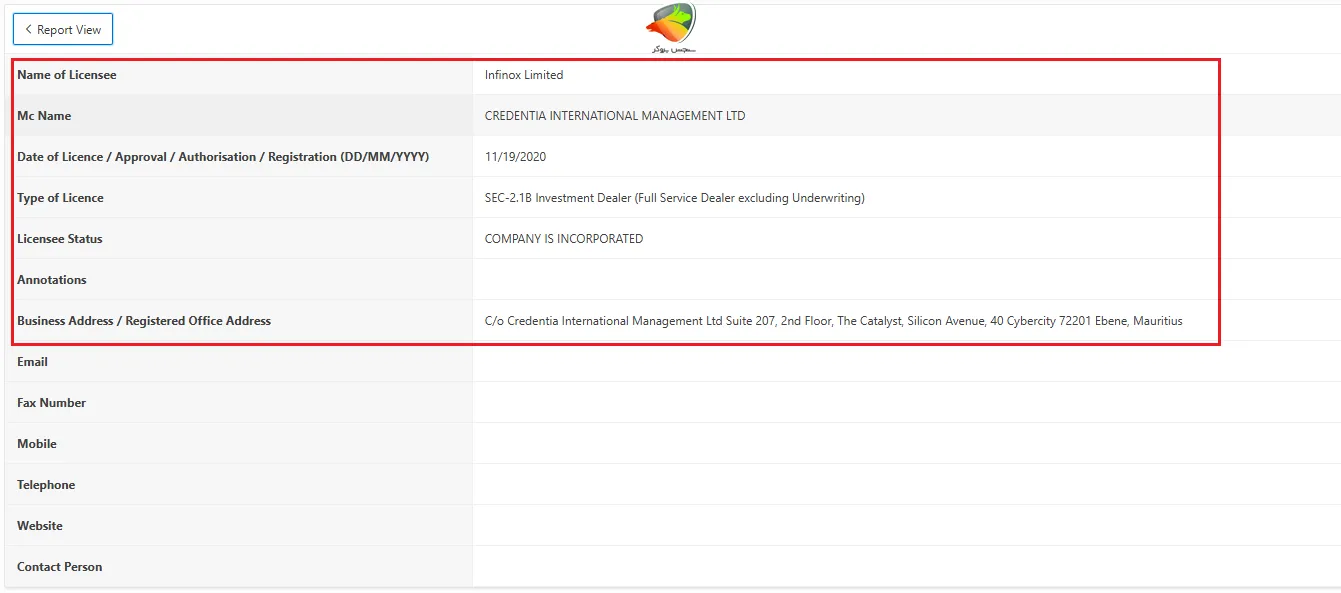The width and height of the screenshot is (1341, 593).
Task: Click the 'Email' row label
Action: coord(32,362)
